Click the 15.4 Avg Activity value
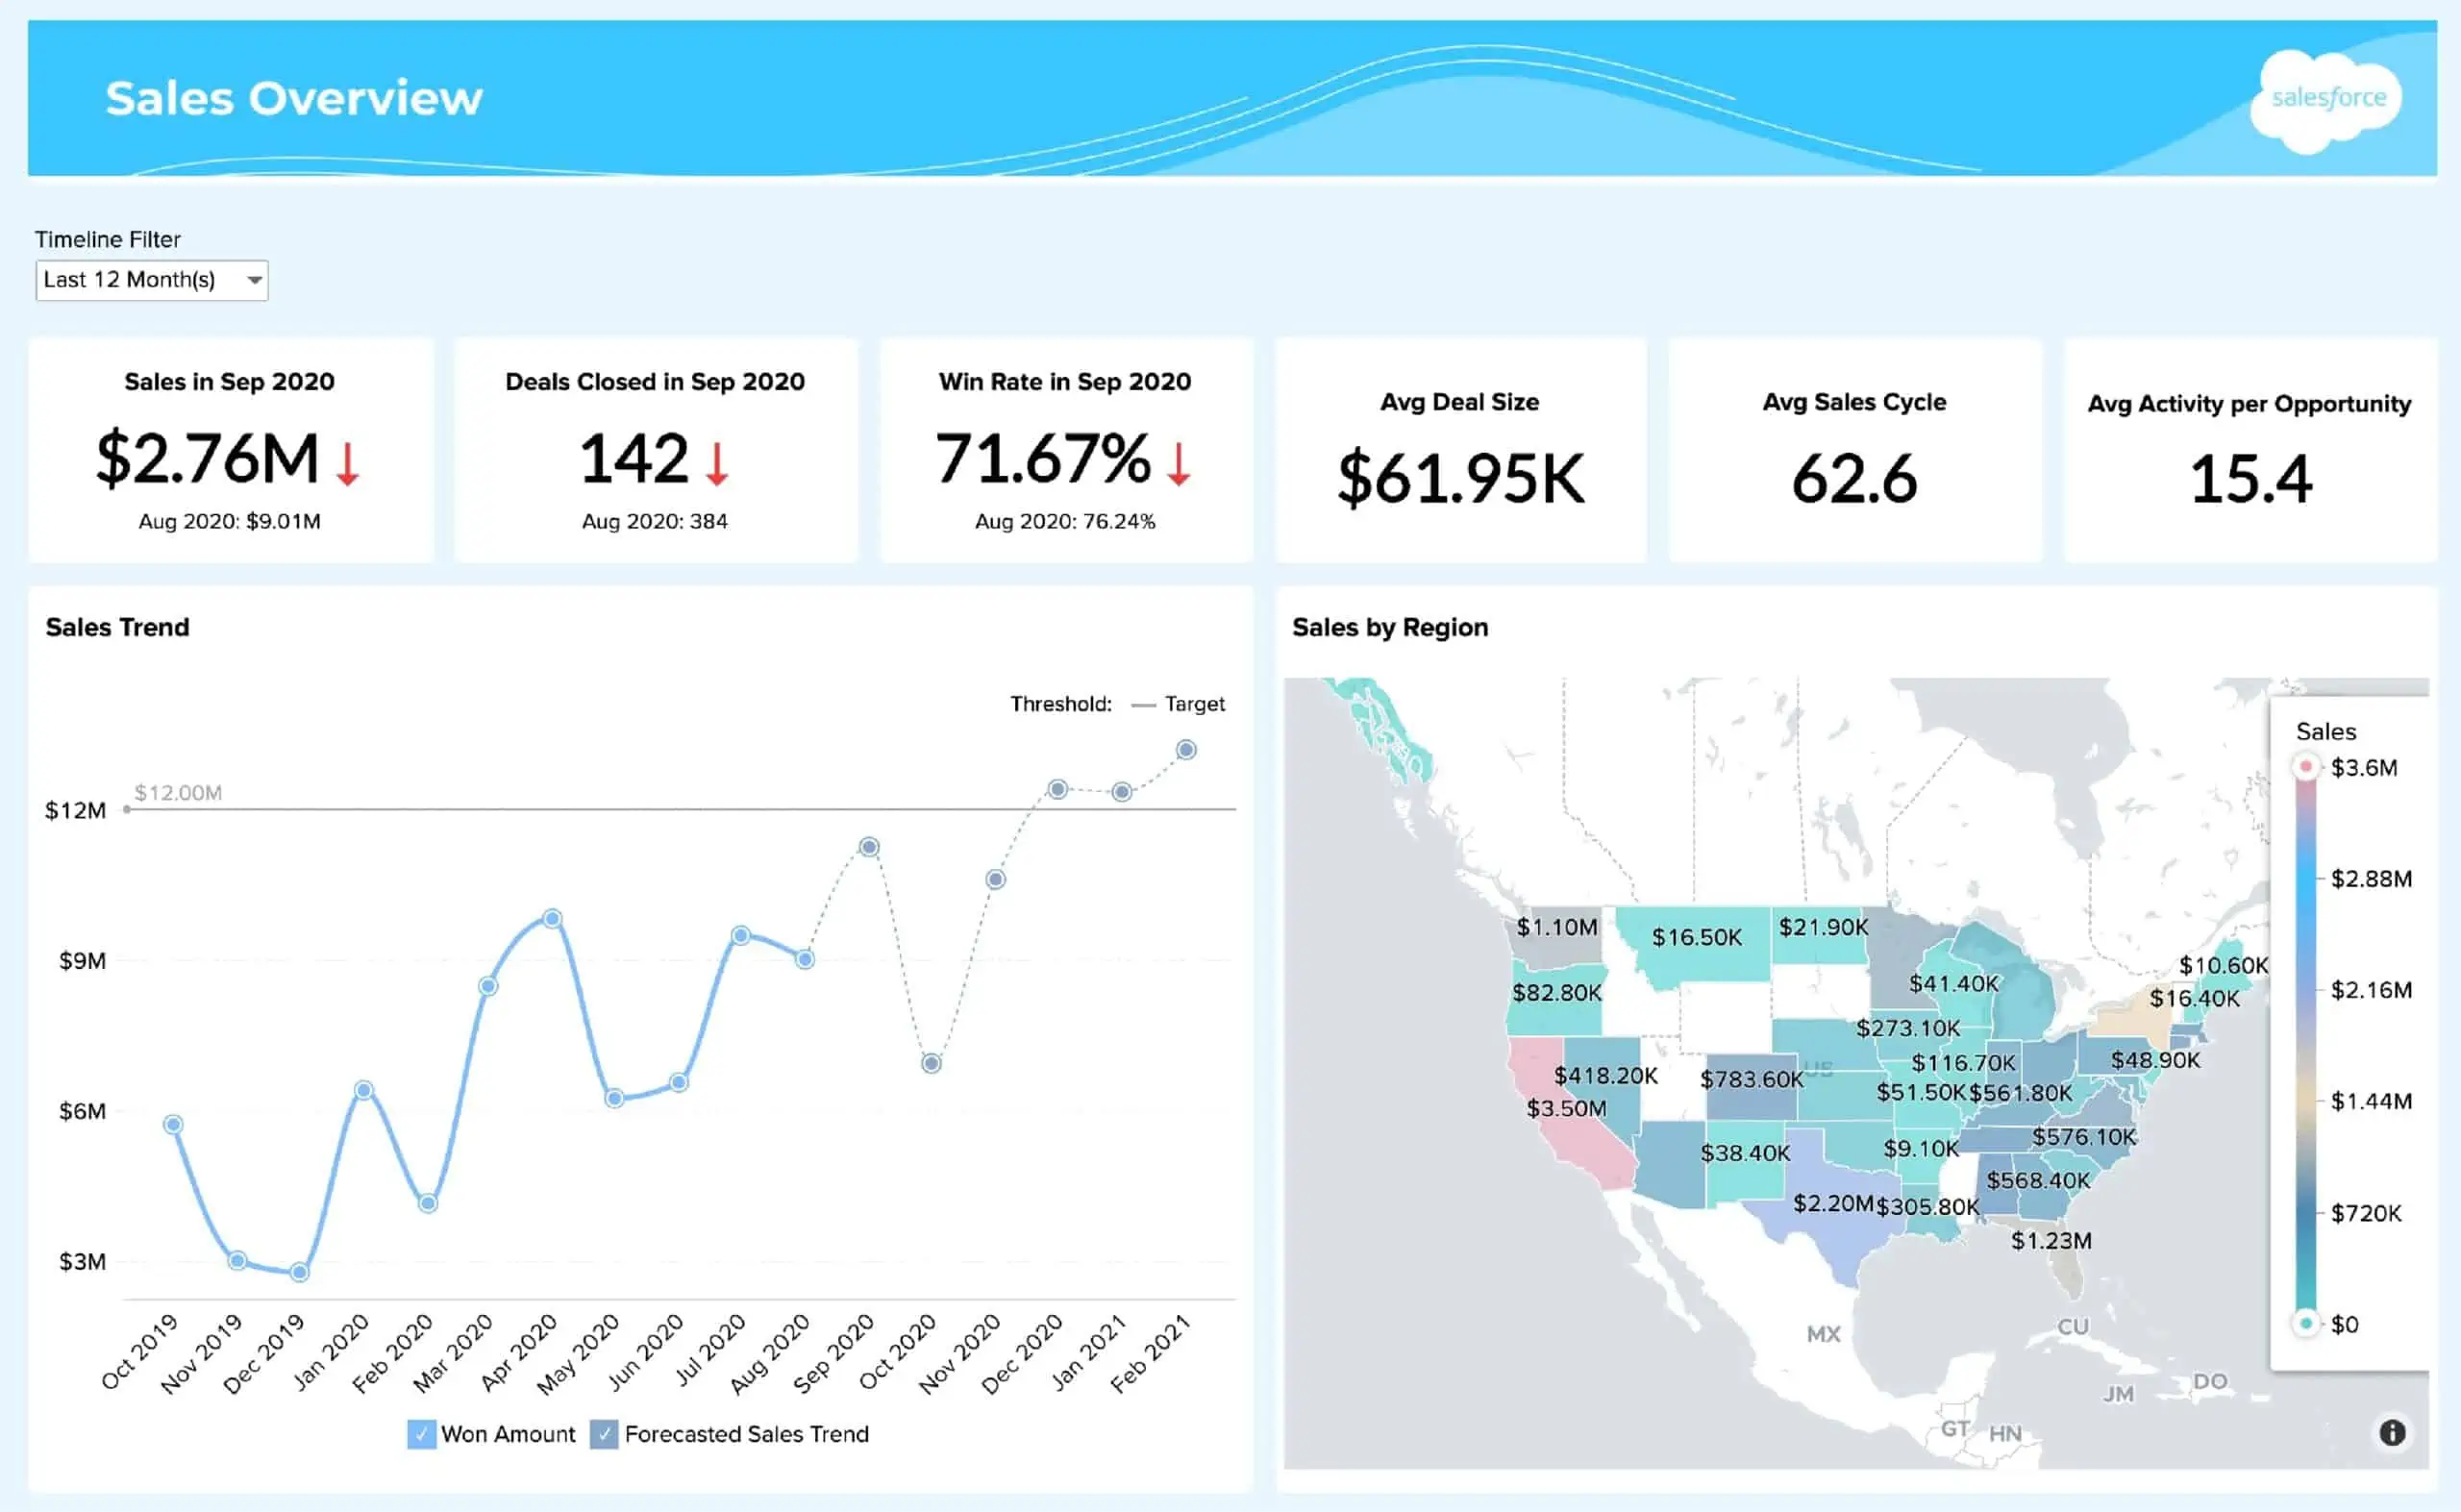The width and height of the screenshot is (2461, 1512). point(2250,479)
